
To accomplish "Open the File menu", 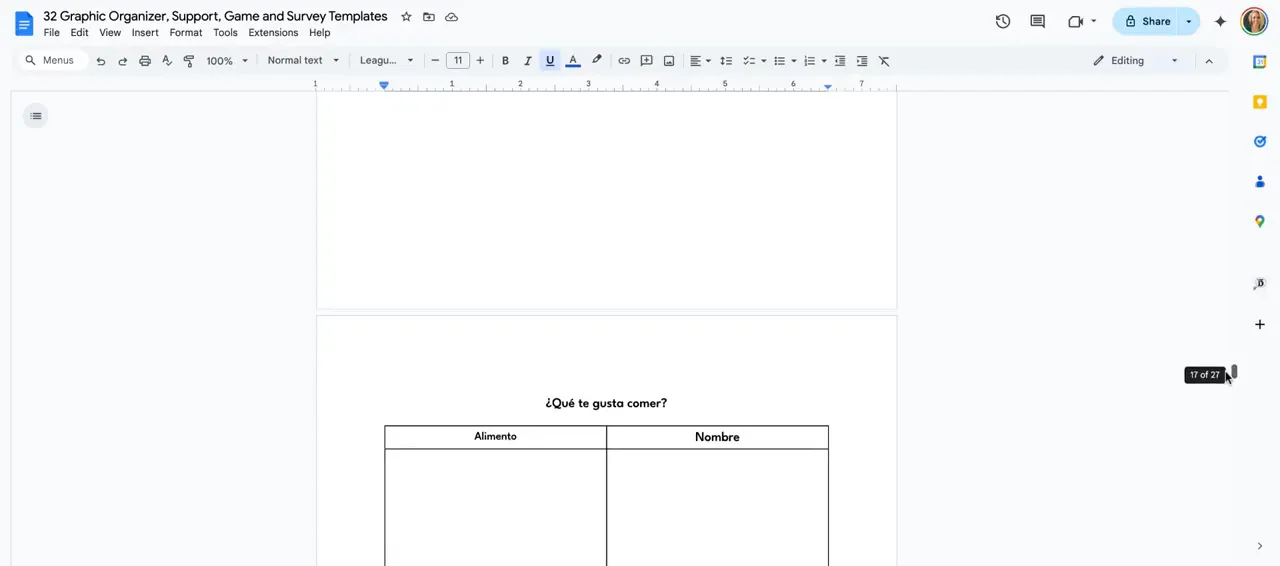I will (x=52, y=33).
